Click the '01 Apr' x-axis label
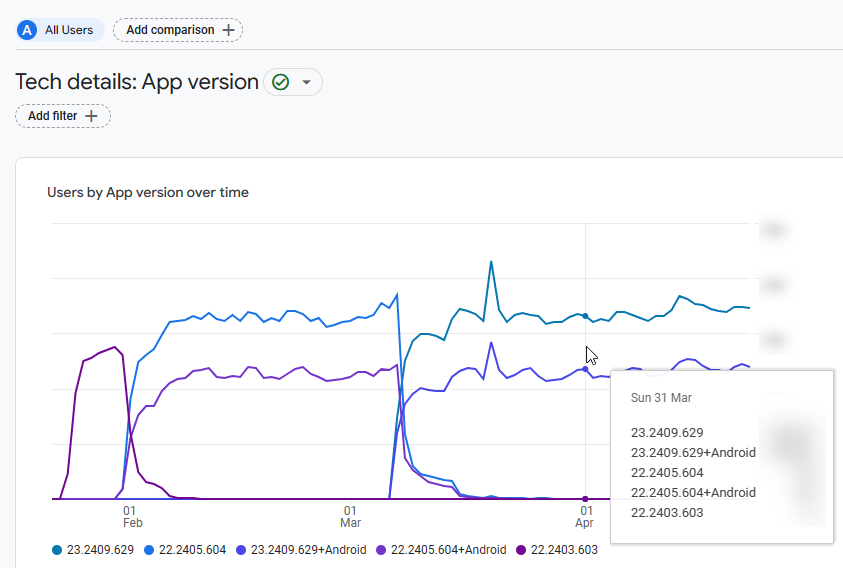Viewport: 843px width, 568px height. coord(585,516)
